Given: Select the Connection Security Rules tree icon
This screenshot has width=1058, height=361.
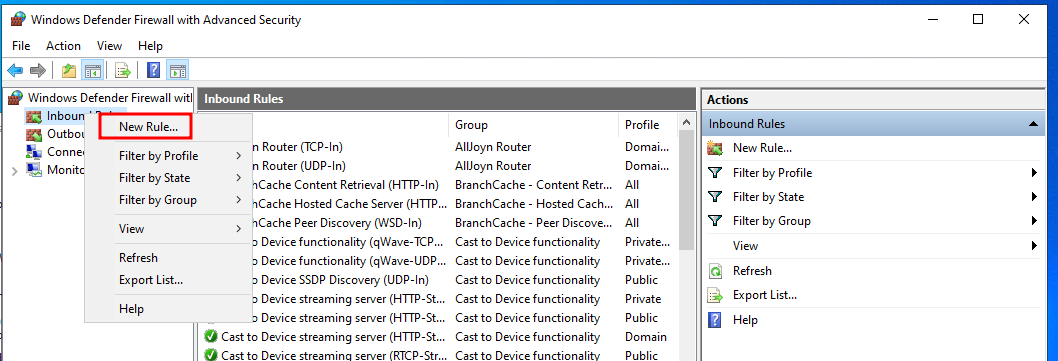Looking at the screenshot, I should click(x=34, y=151).
